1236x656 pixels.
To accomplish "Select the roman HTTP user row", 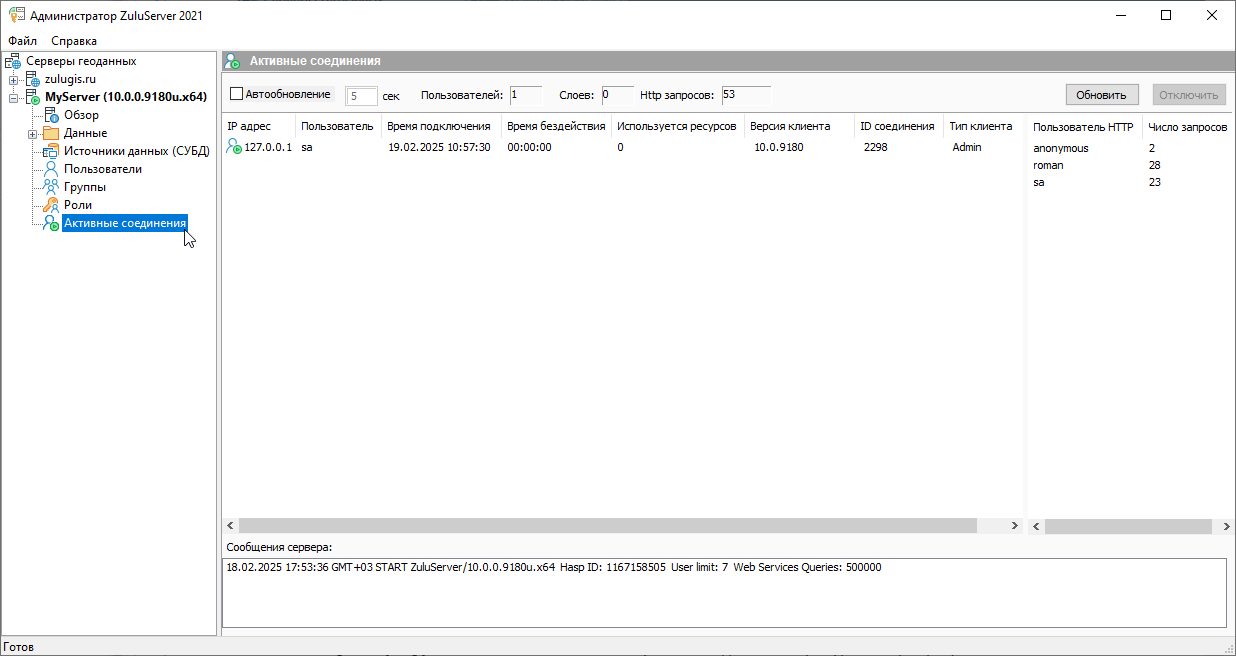I will click(1048, 165).
